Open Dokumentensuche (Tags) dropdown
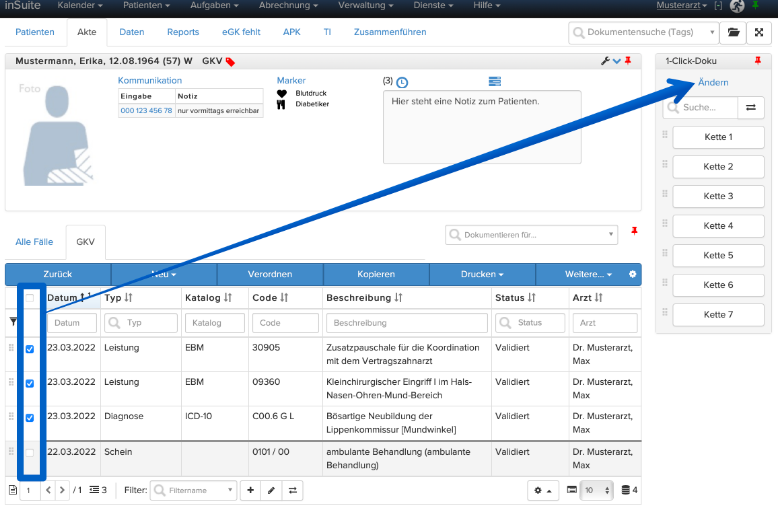The image size is (778, 506). point(643,32)
